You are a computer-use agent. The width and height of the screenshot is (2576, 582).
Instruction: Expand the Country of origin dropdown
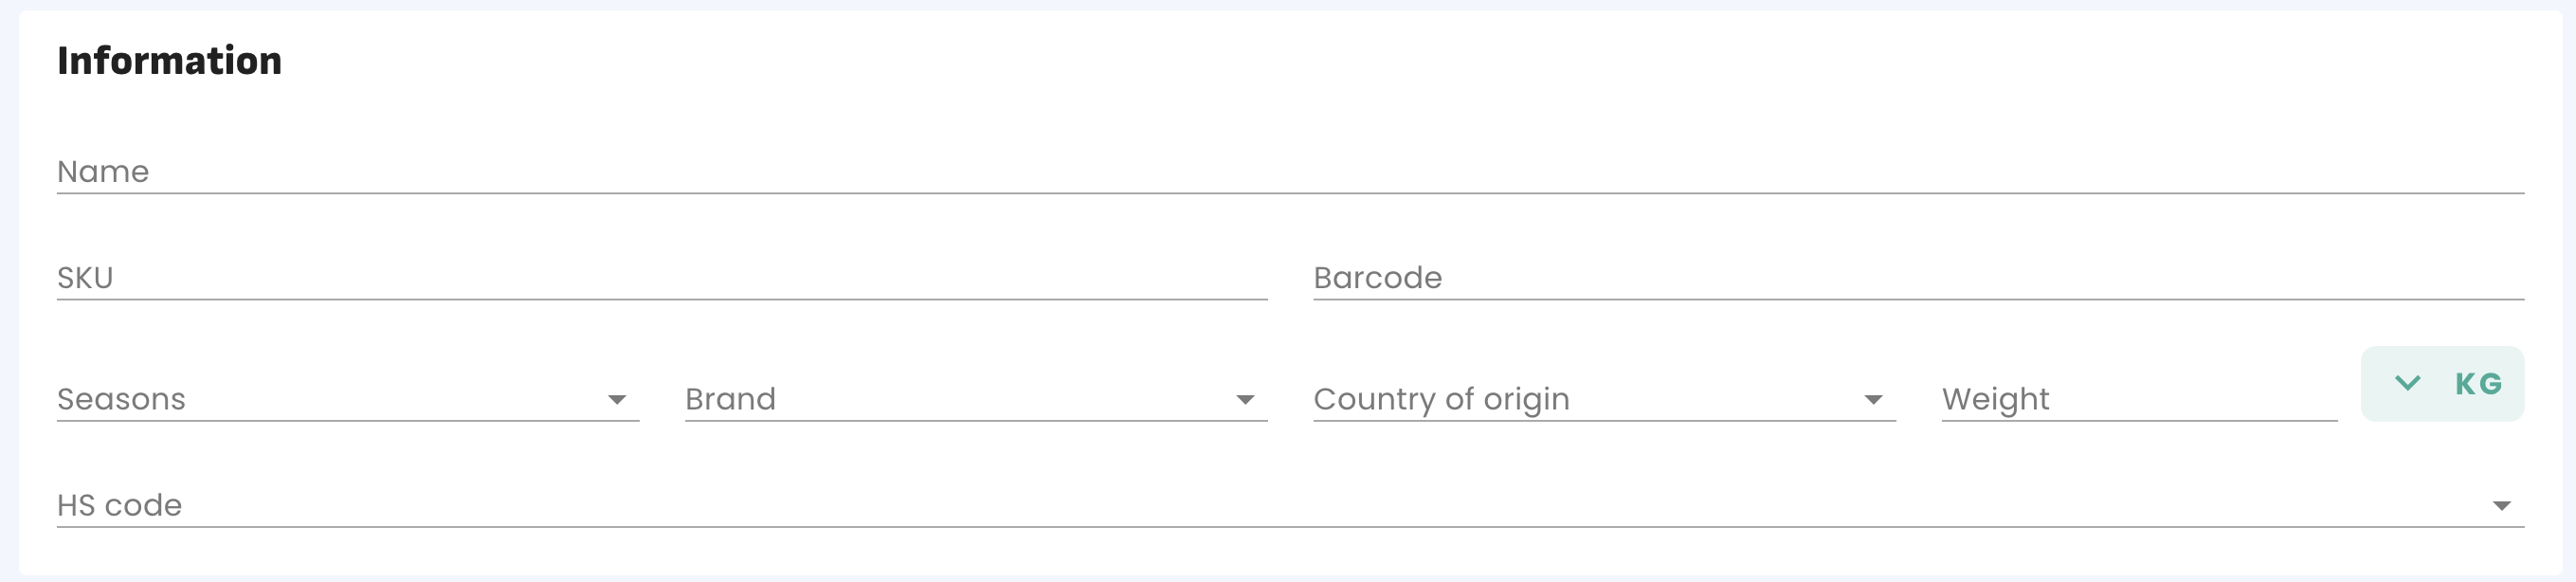[x=1590, y=399]
